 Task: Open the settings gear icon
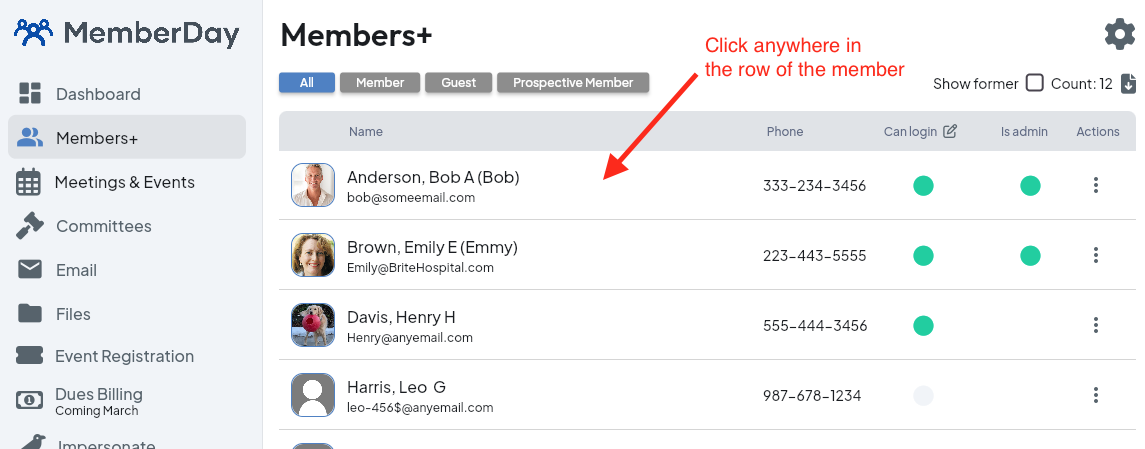click(1120, 34)
